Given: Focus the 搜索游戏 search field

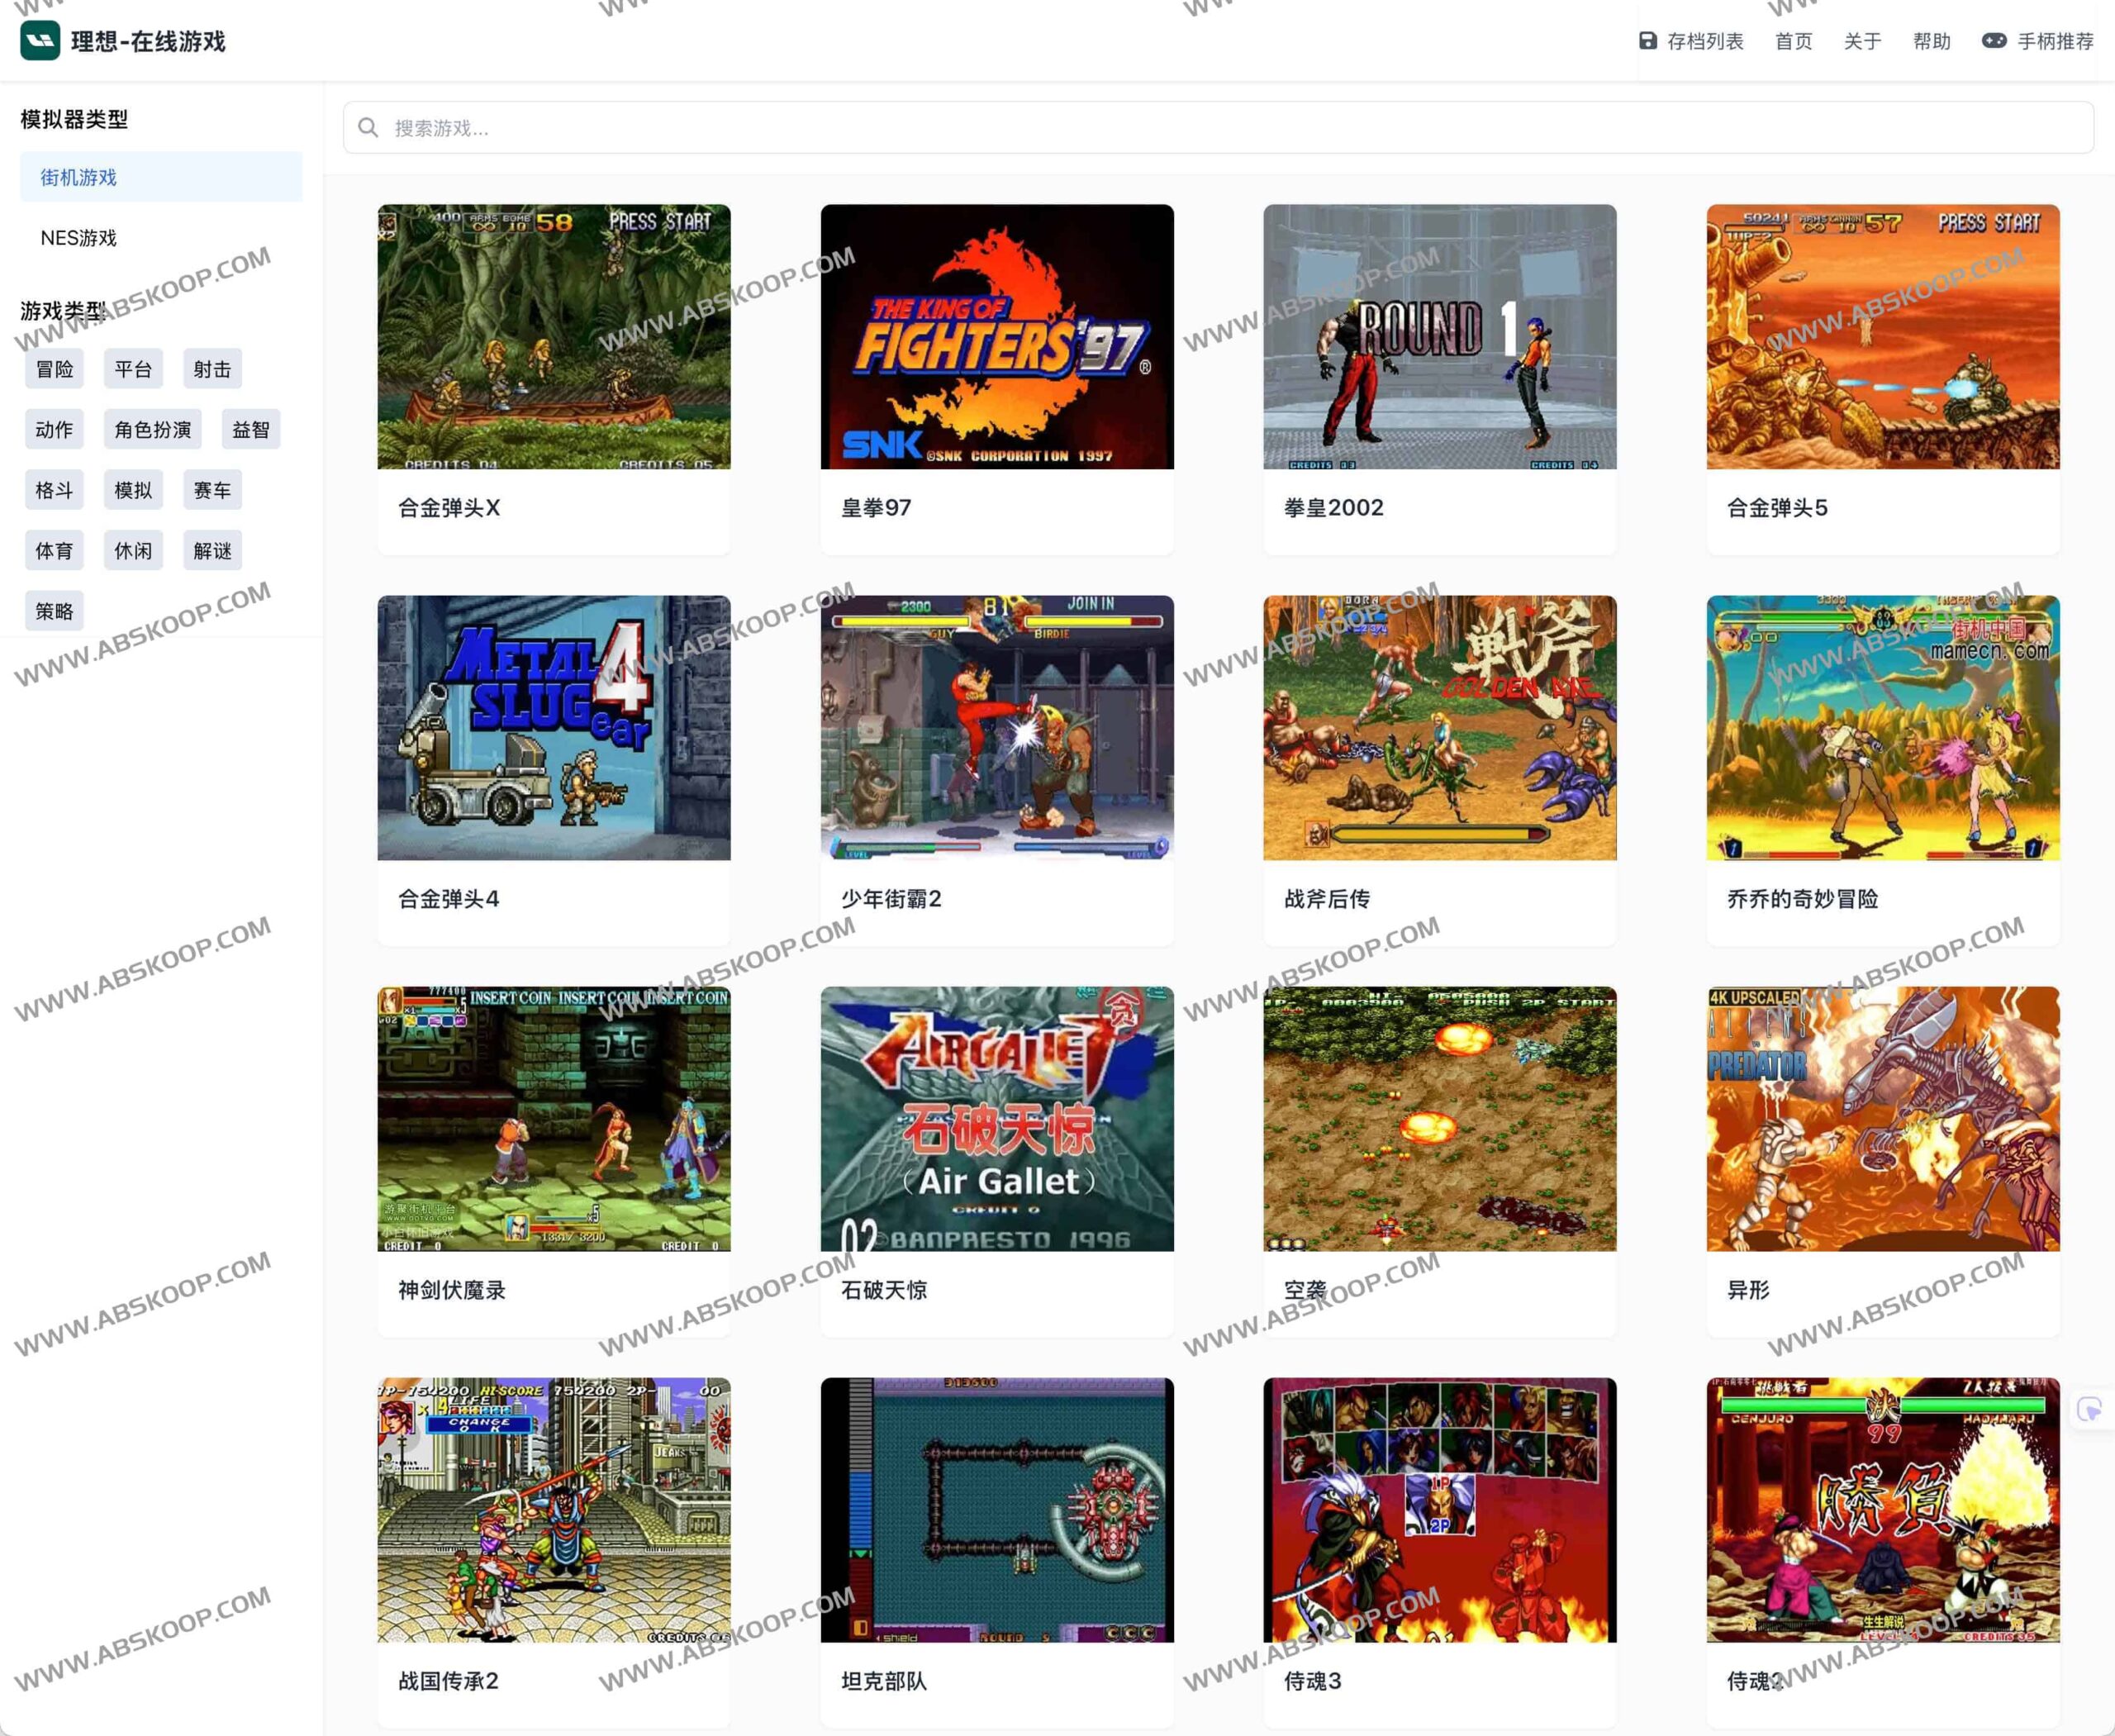Looking at the screenshot, I should point(1218,128).
